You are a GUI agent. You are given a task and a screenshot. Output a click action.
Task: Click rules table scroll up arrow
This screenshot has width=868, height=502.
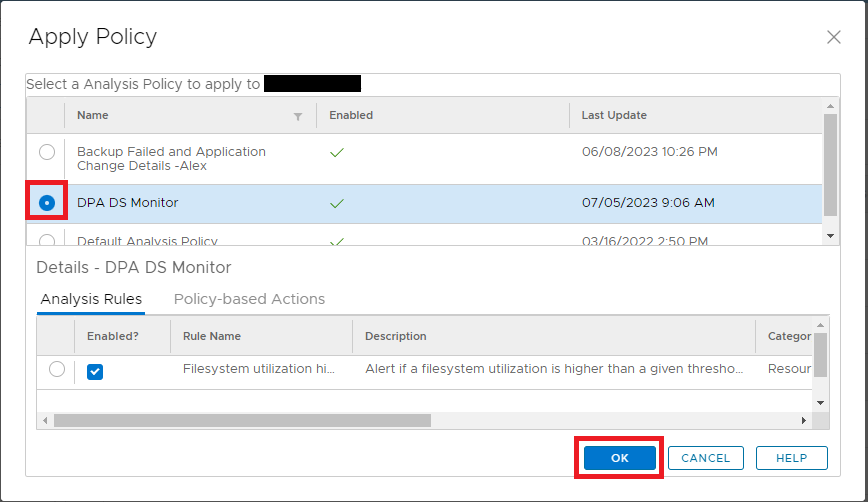tap(820, 325)
